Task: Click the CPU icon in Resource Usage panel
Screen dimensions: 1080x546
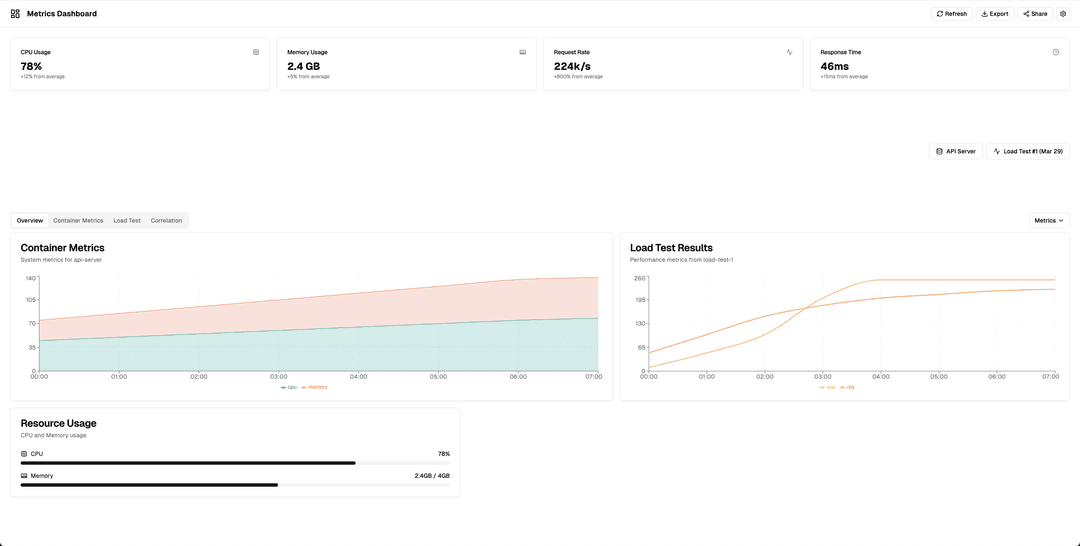Action: (x=24, y=454)
